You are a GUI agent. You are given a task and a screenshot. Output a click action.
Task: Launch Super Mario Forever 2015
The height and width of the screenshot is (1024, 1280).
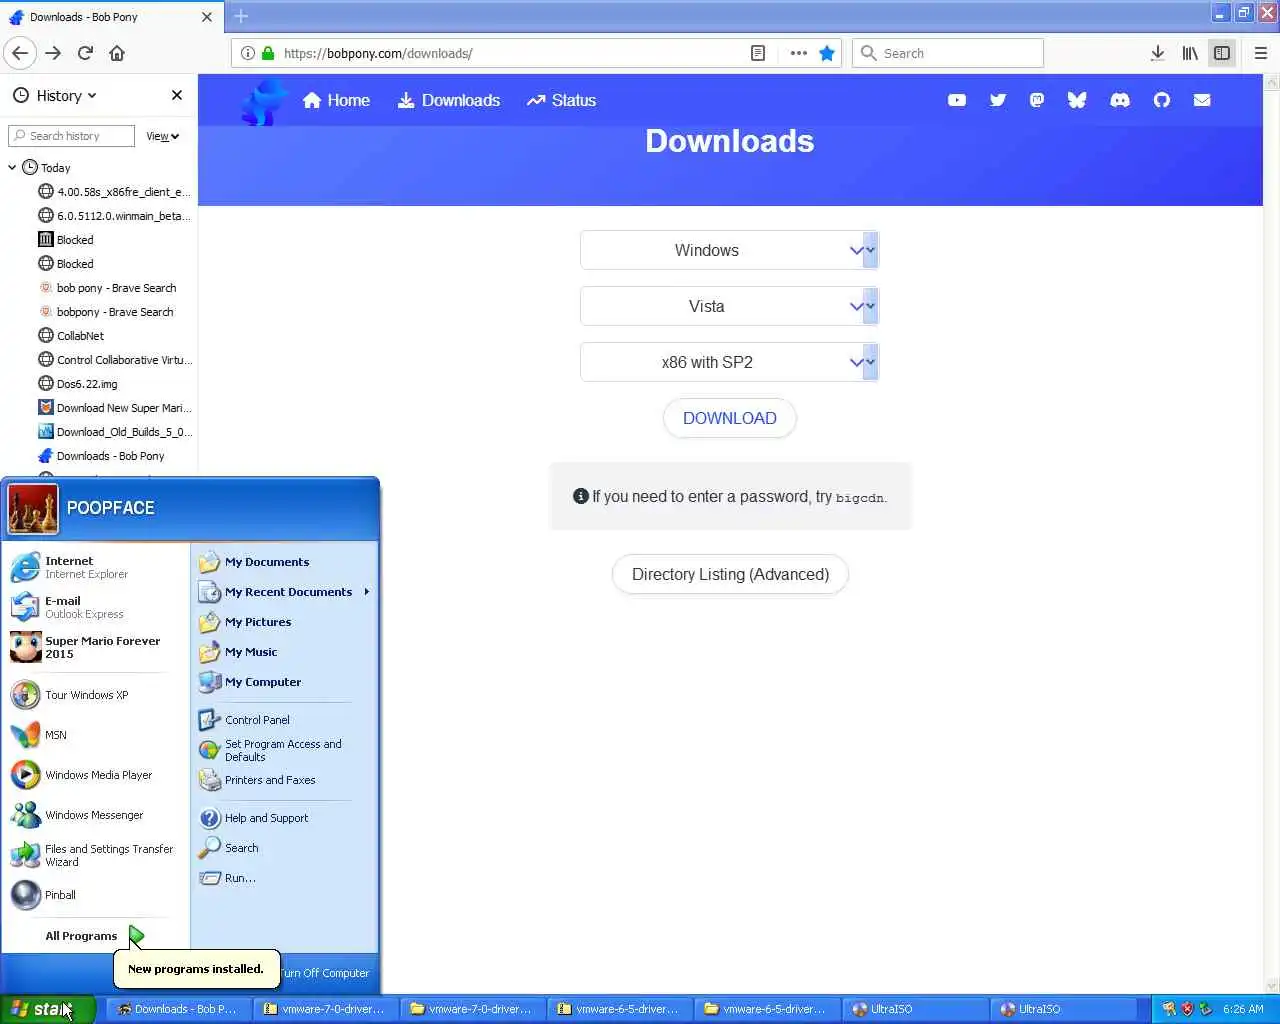tap(96, 647)
